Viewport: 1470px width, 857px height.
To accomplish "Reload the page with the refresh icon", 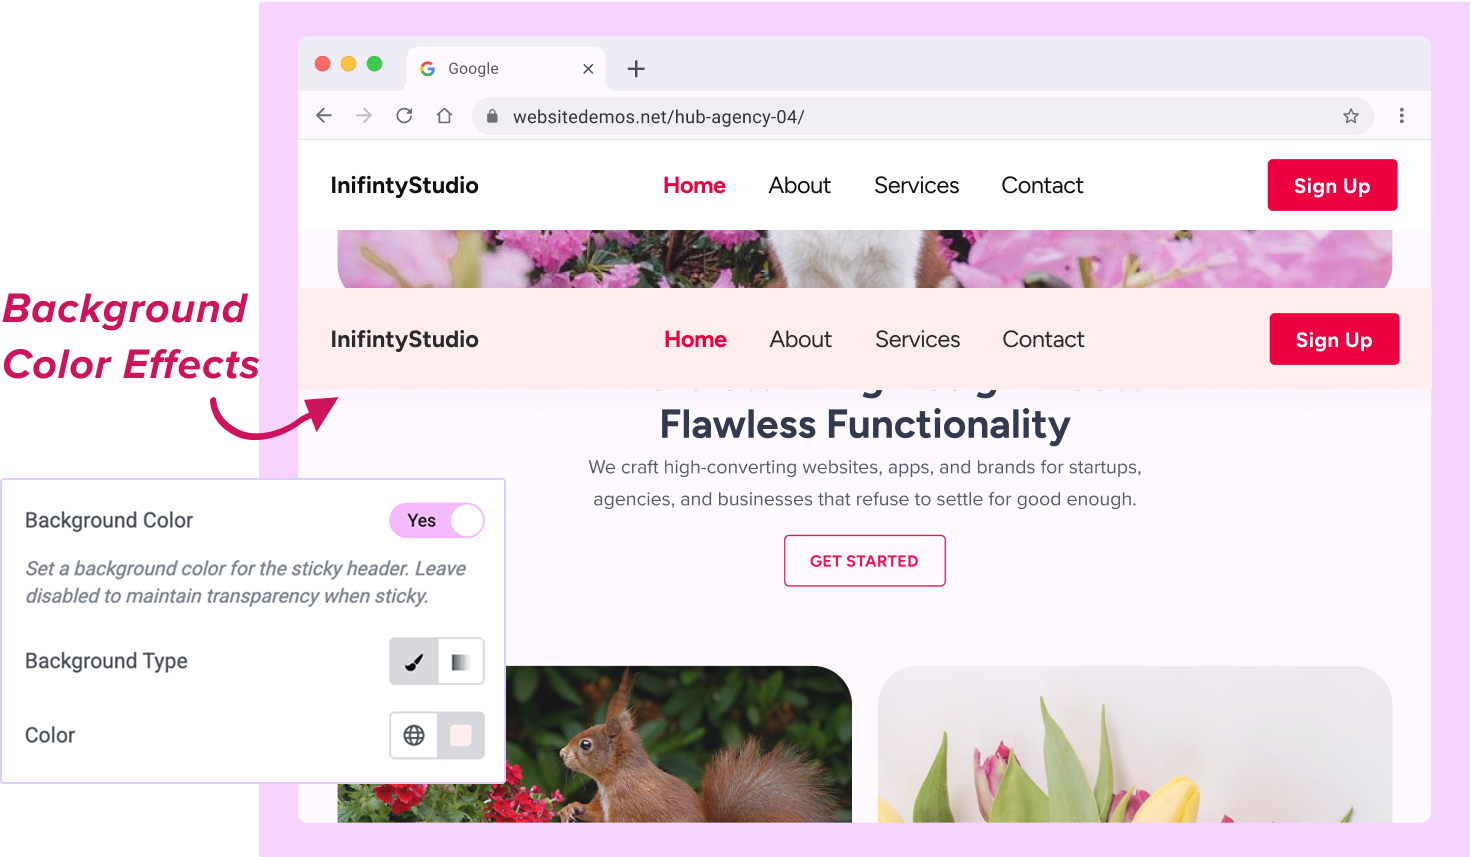I will pyautogui.click(x=404, y=116).
